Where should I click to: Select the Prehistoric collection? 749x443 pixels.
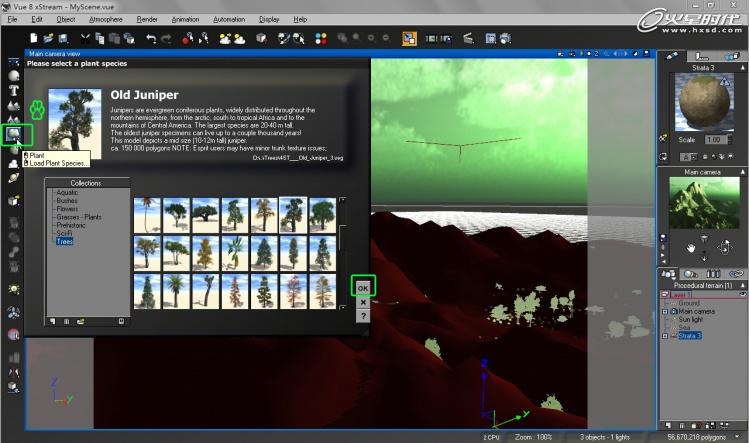[71, 225]
